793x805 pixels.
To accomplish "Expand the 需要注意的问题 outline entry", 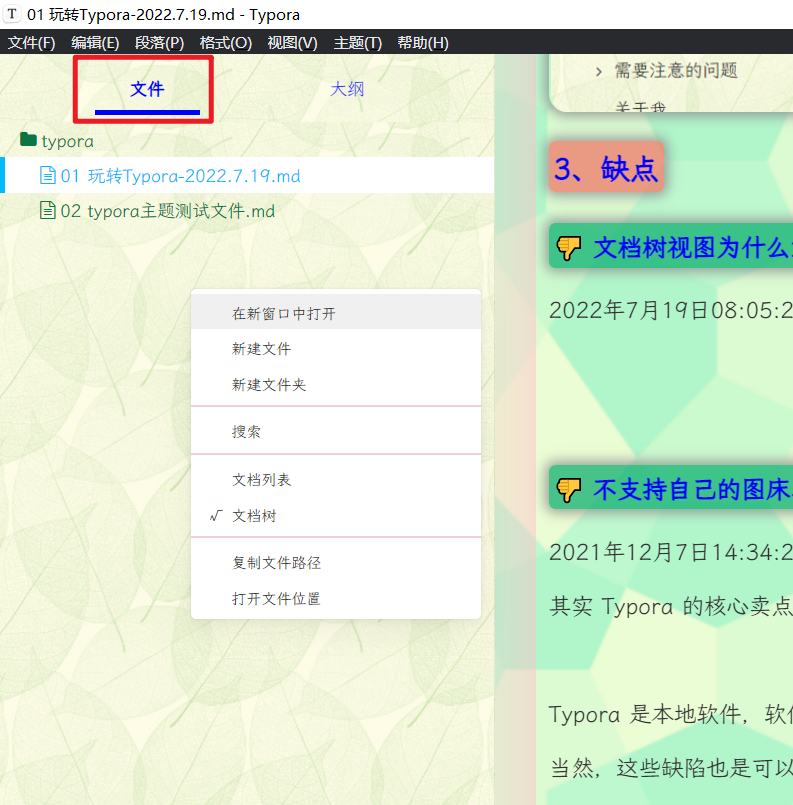I will coord(598,71).
